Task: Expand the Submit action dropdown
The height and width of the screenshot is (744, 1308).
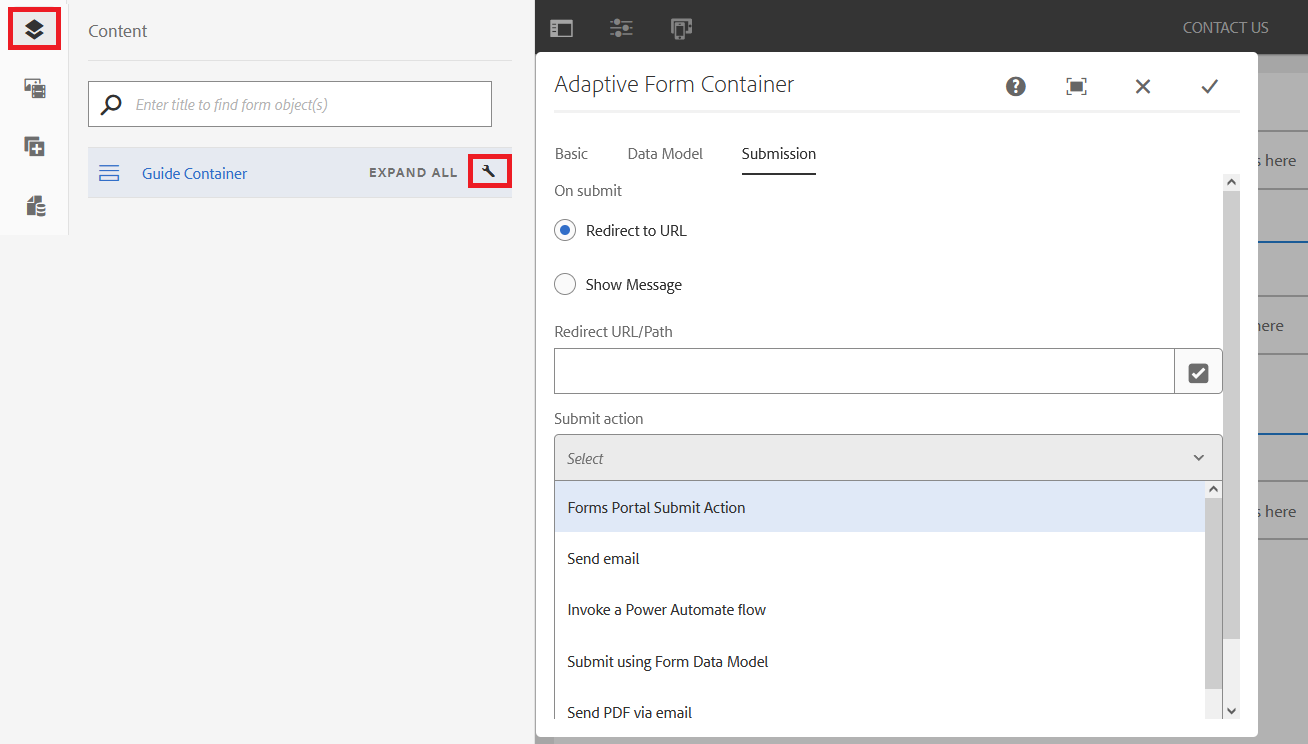Action: pyautogui.click(x=888, y=458)
